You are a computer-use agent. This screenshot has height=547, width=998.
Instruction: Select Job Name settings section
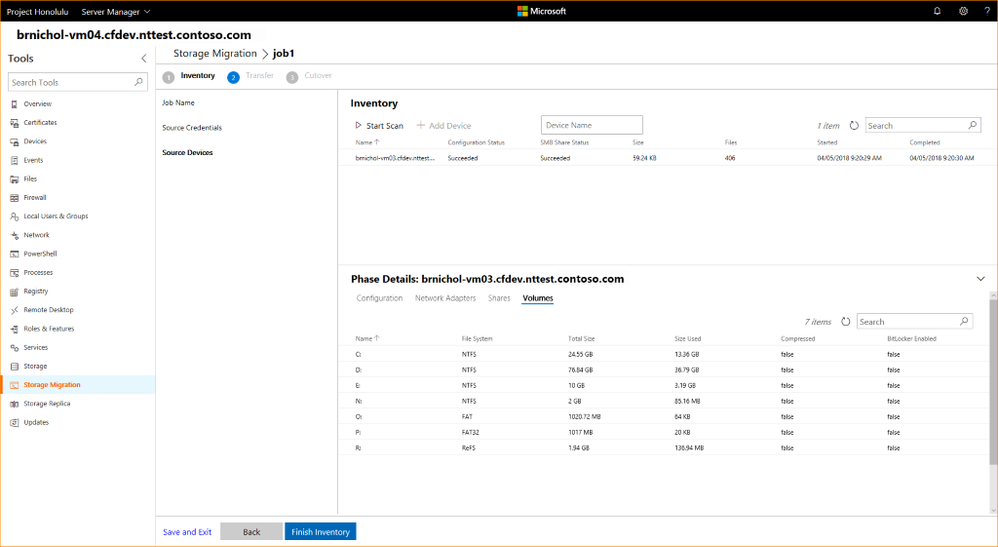pyautogui.click(x=178, y=103)
